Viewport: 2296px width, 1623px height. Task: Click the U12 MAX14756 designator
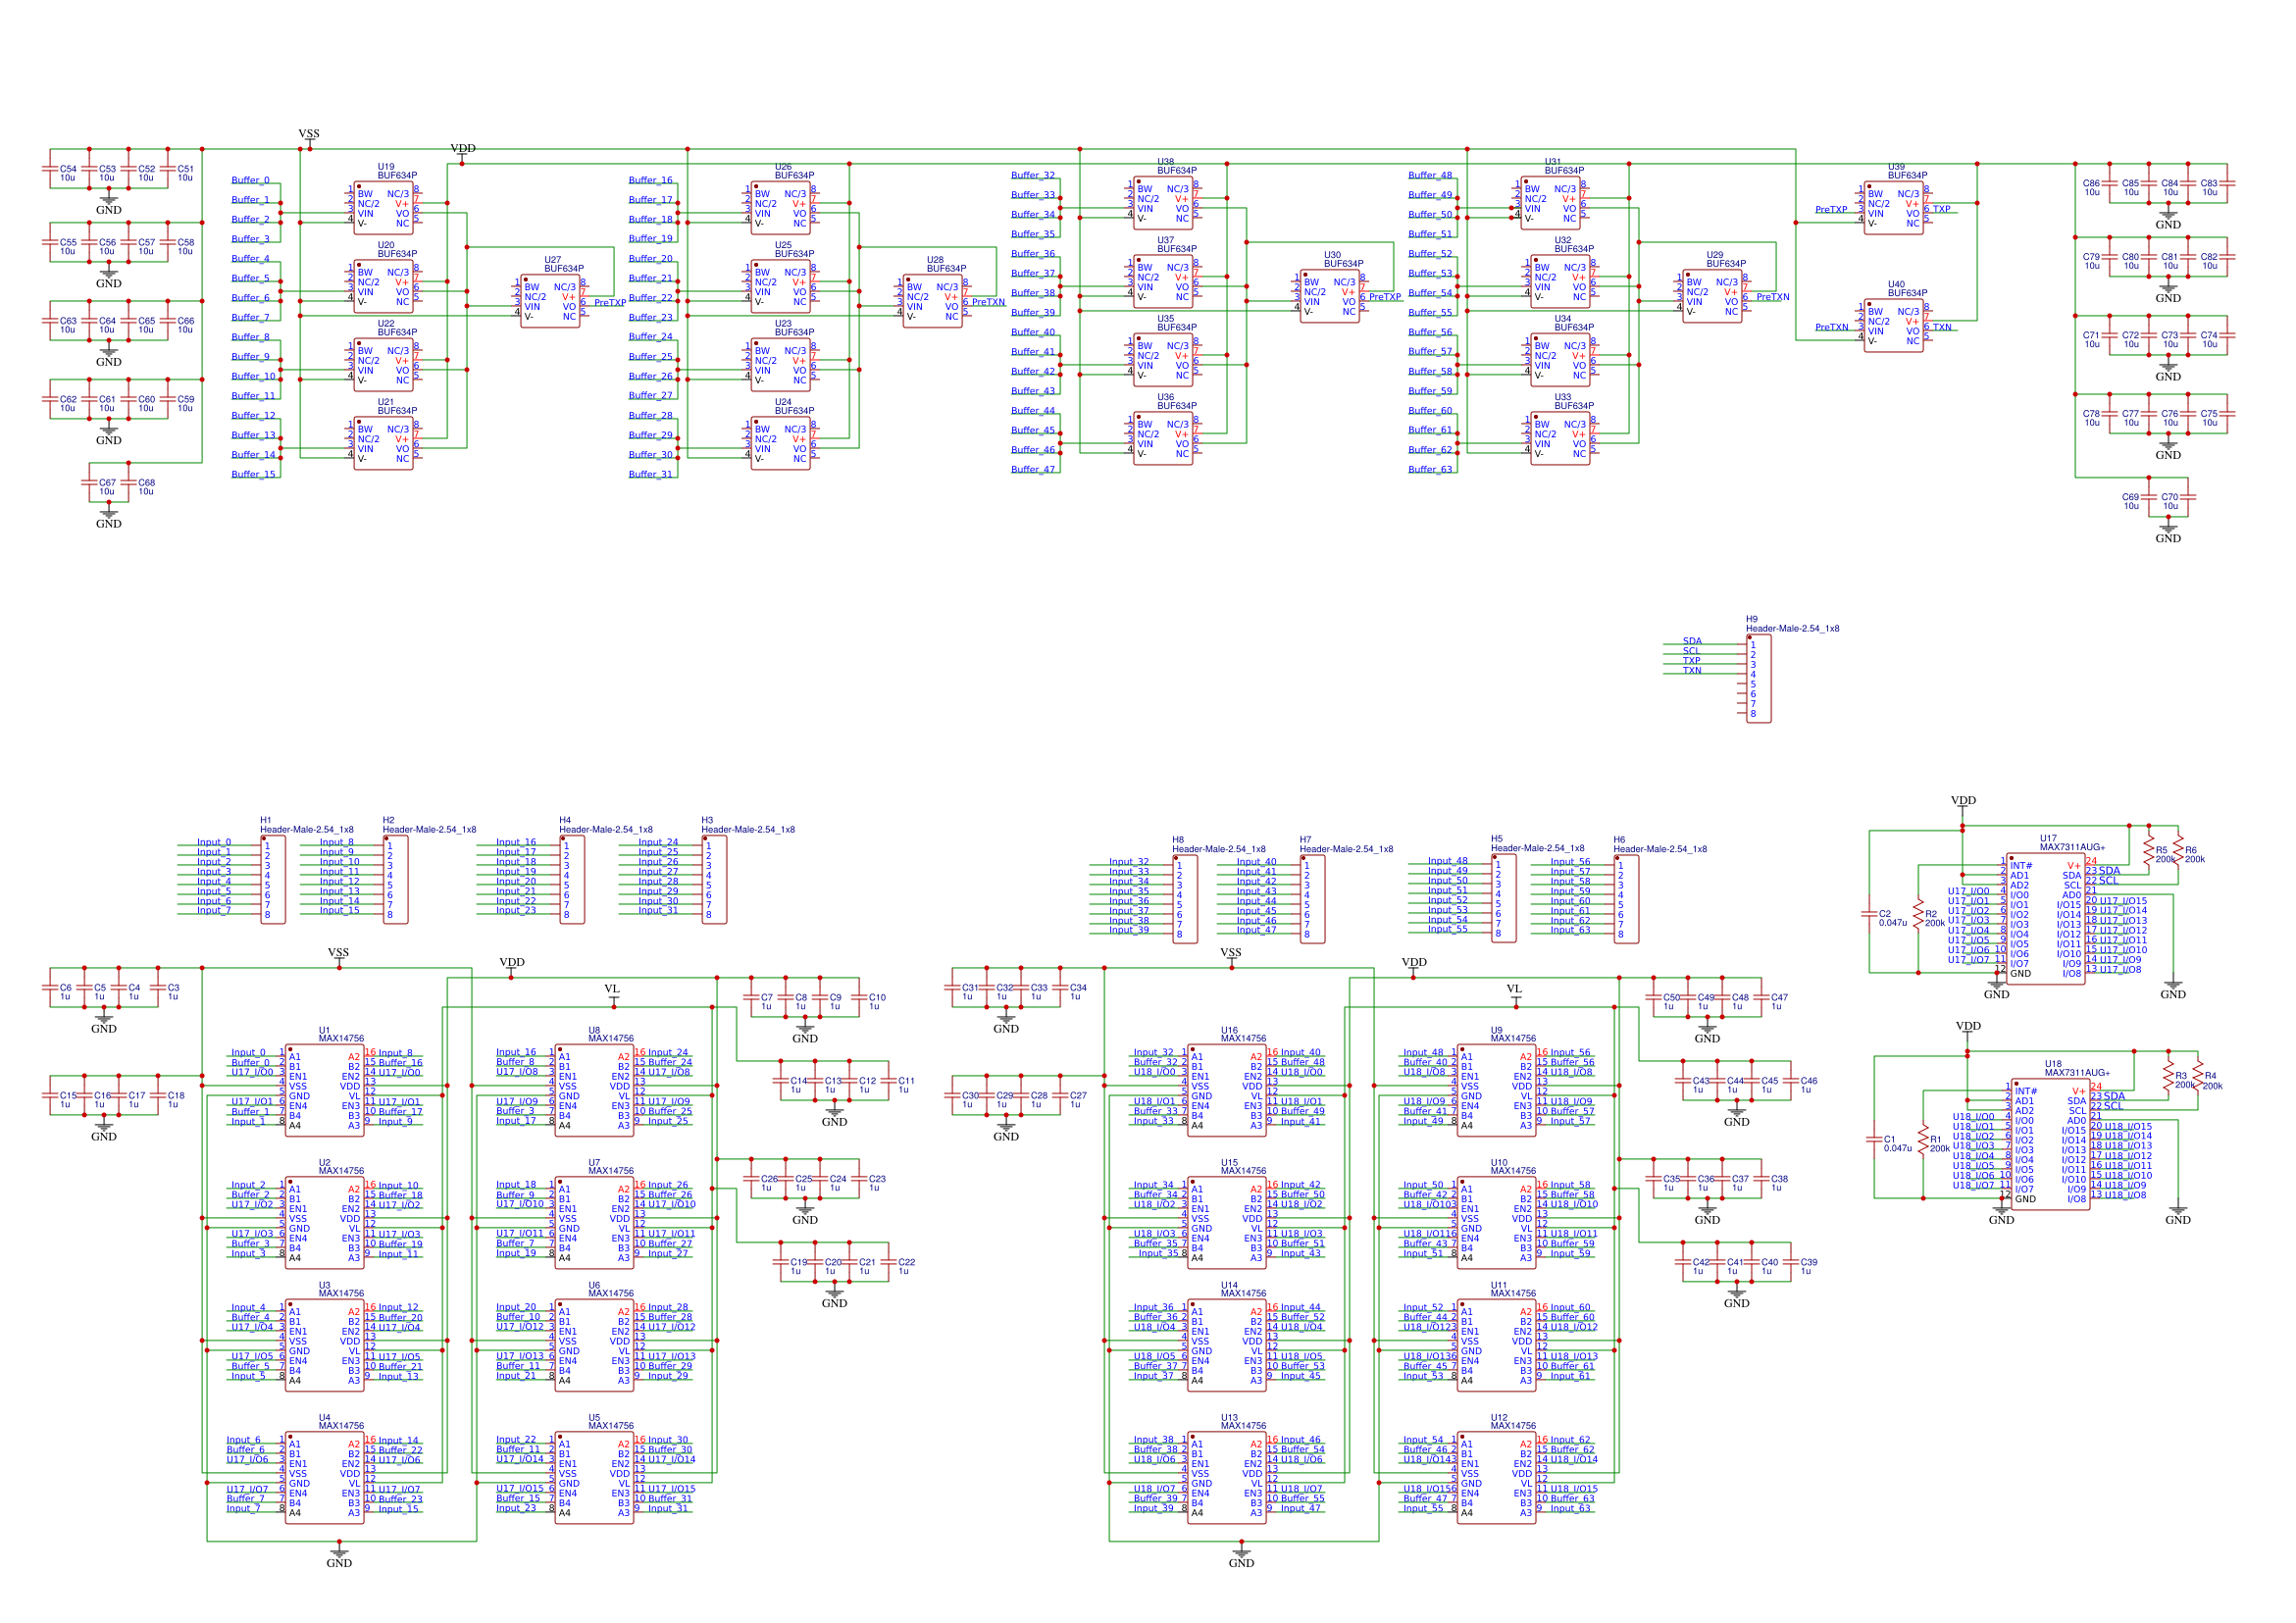pos(1513,1422)
